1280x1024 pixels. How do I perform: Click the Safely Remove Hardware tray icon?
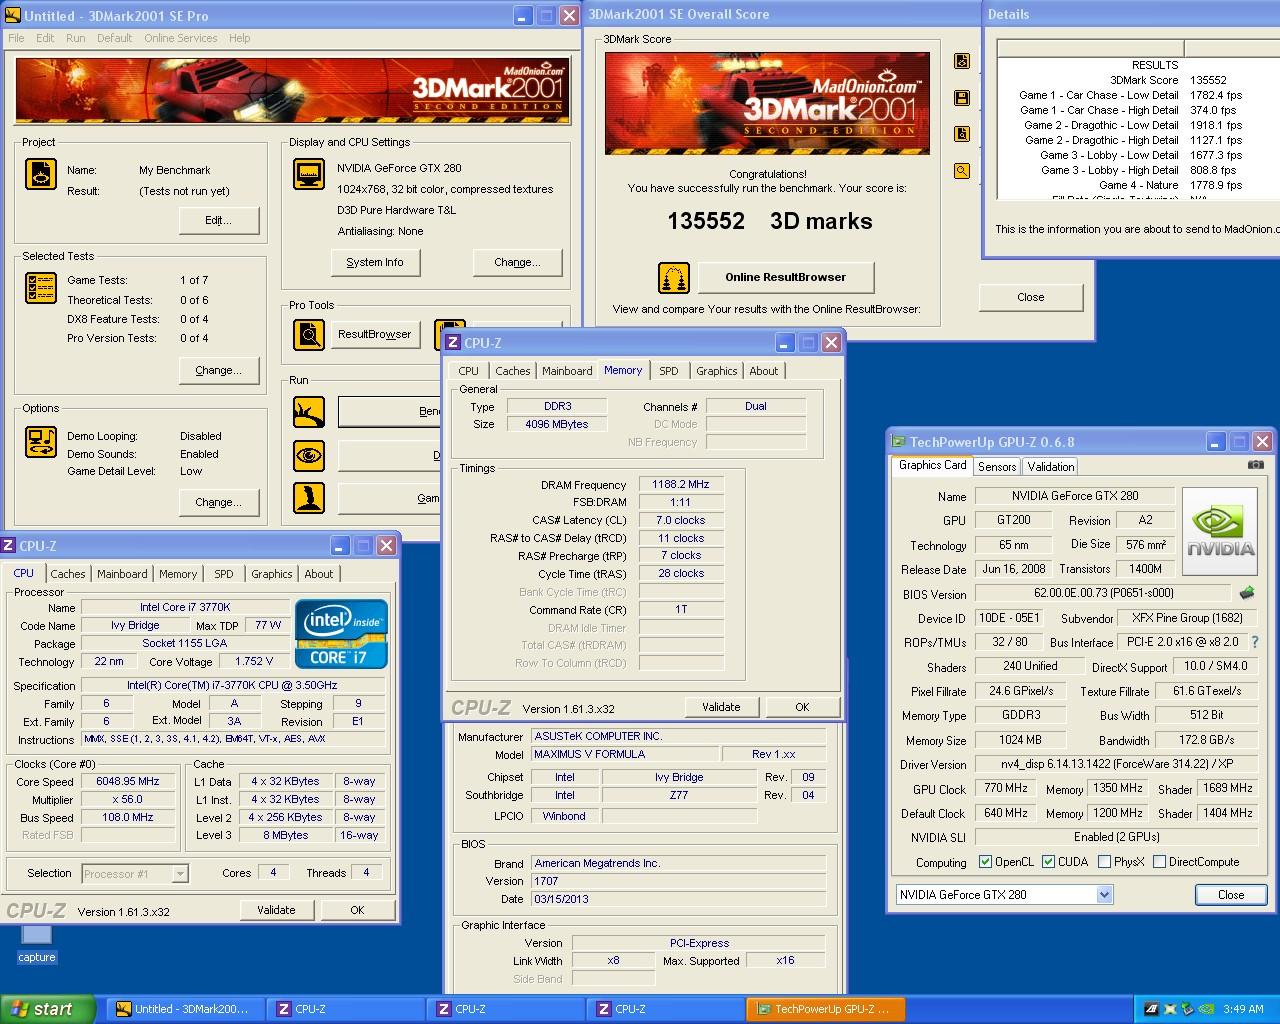pyautogui.click(x=1187, y=1009)
